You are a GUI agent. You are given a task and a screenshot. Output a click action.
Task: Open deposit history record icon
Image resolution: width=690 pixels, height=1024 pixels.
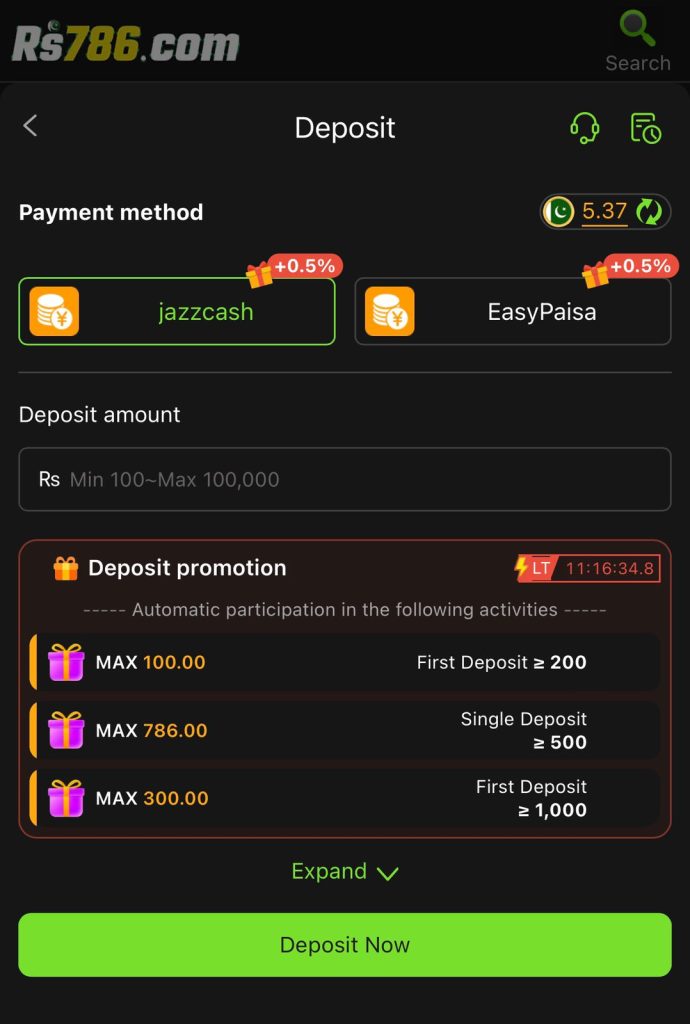[646, 128]
